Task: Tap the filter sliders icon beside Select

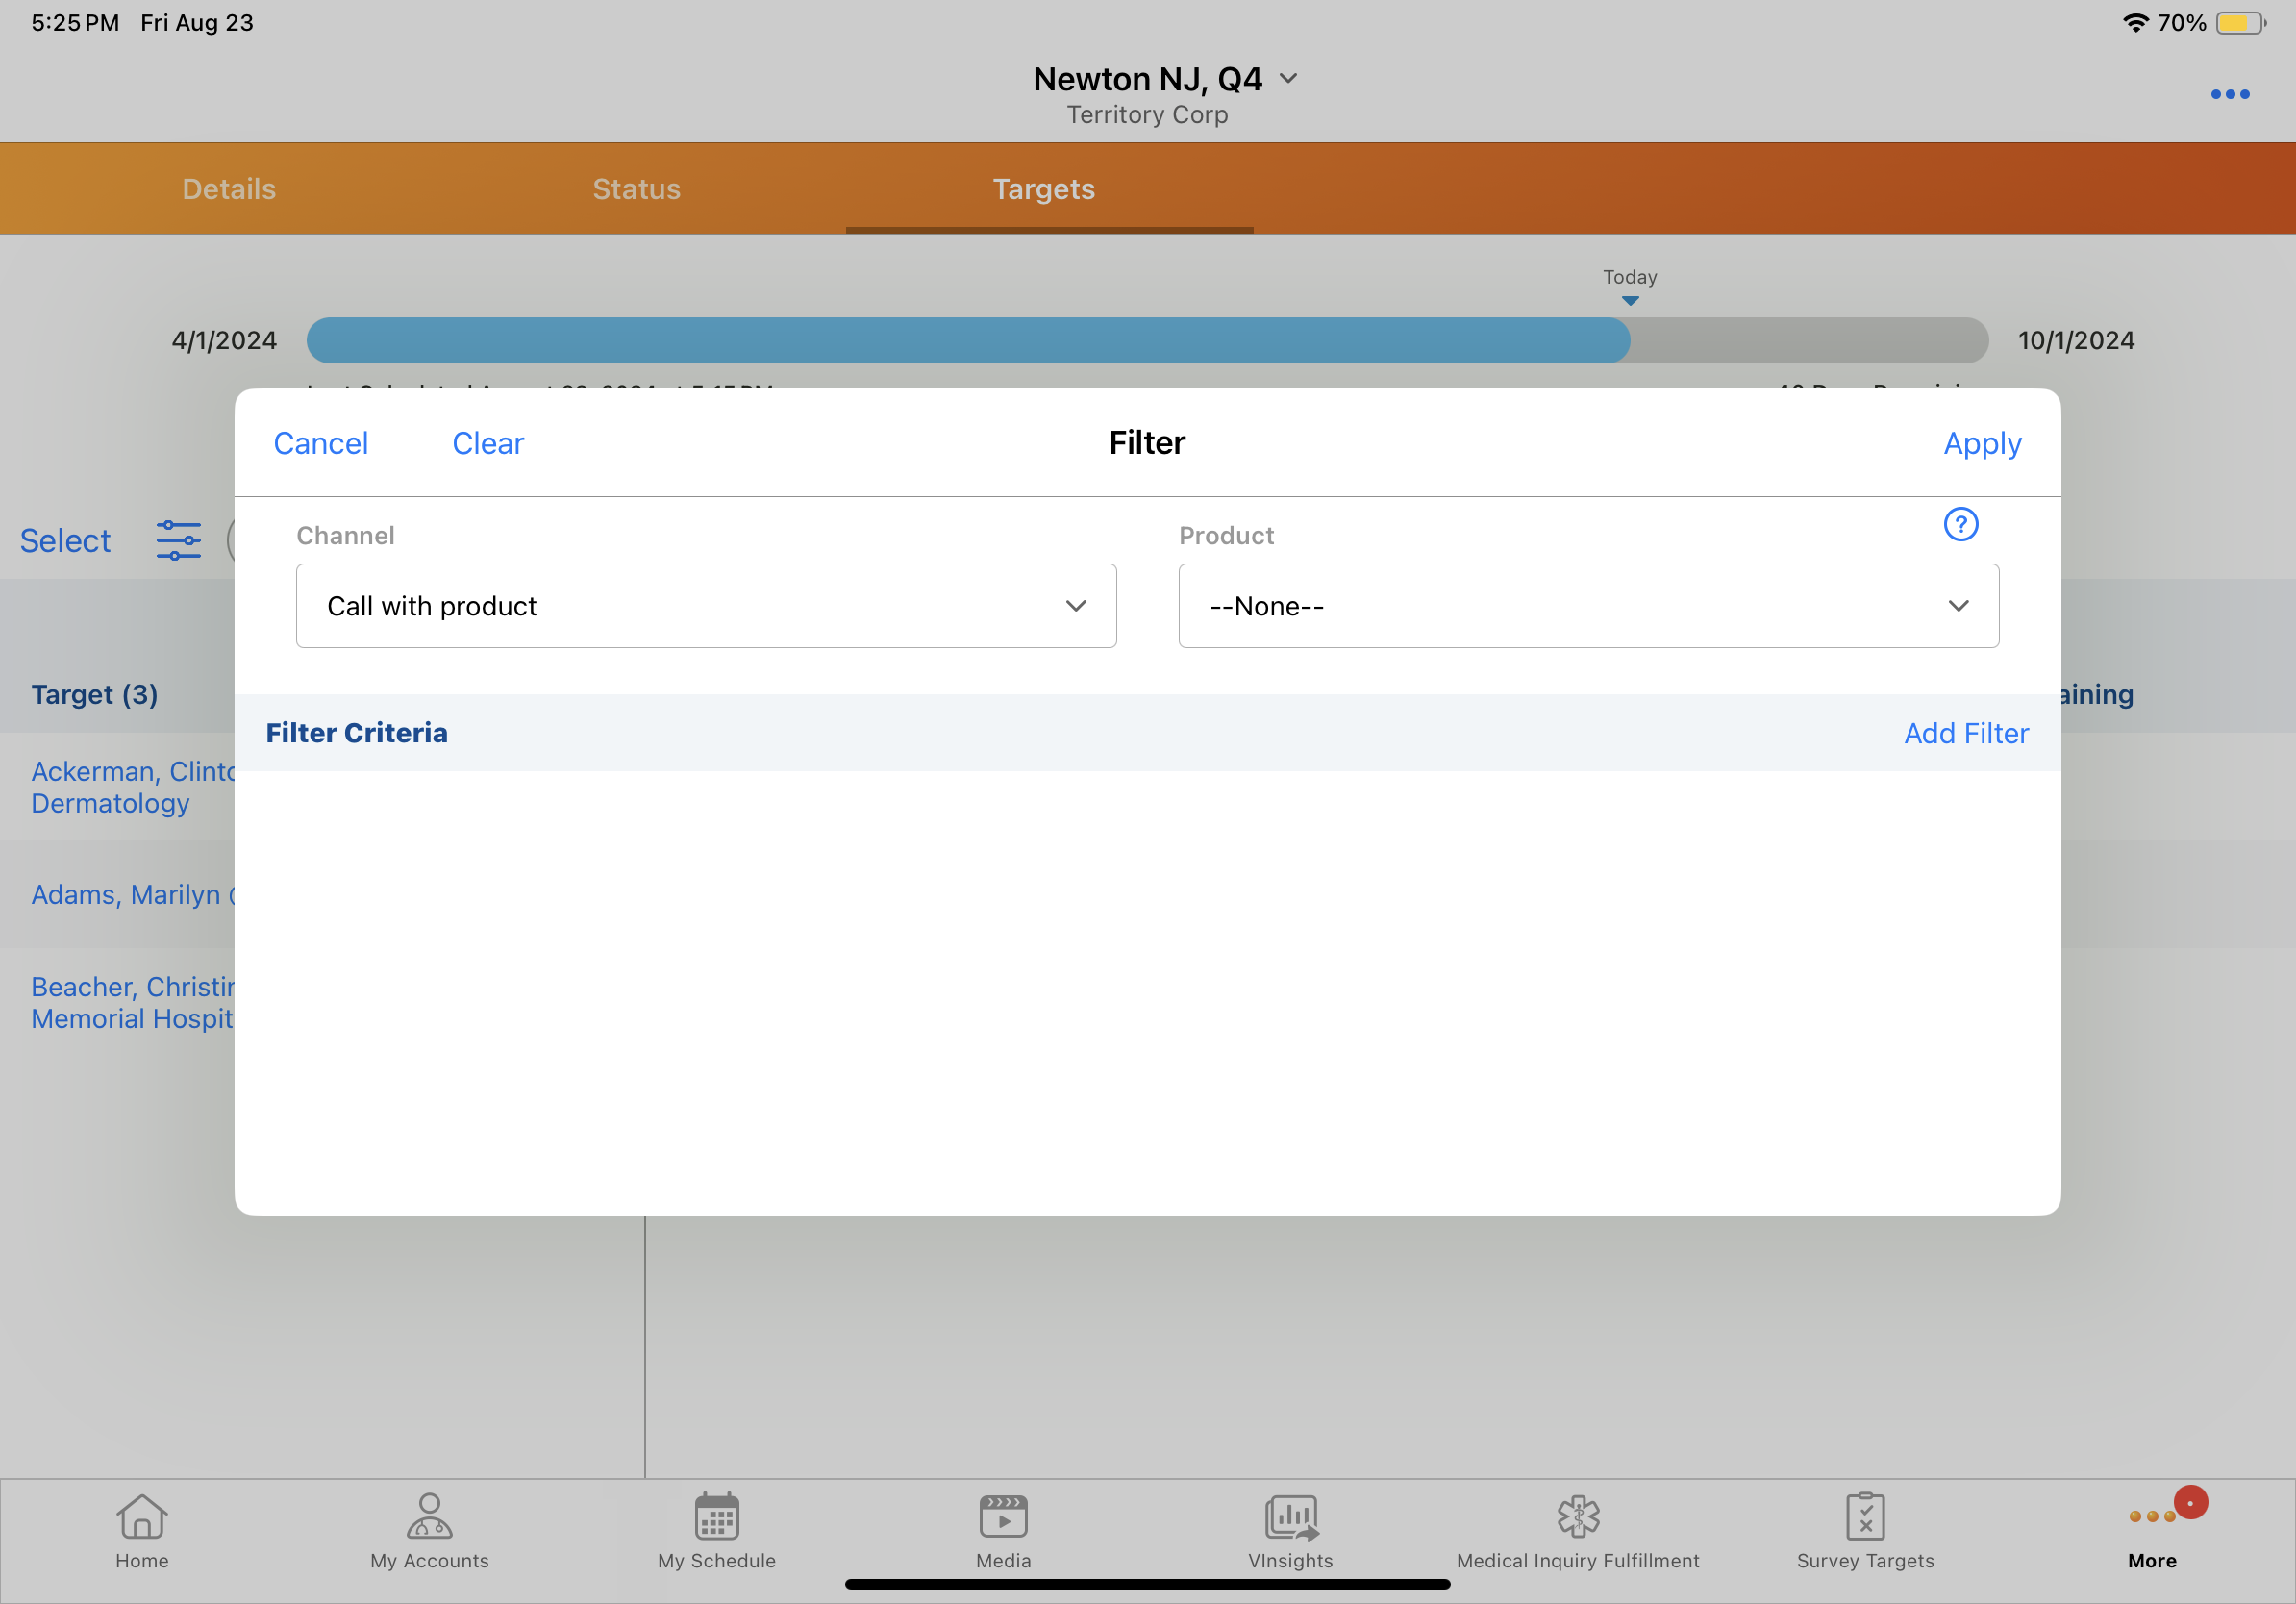Action: tap(178, 540)
